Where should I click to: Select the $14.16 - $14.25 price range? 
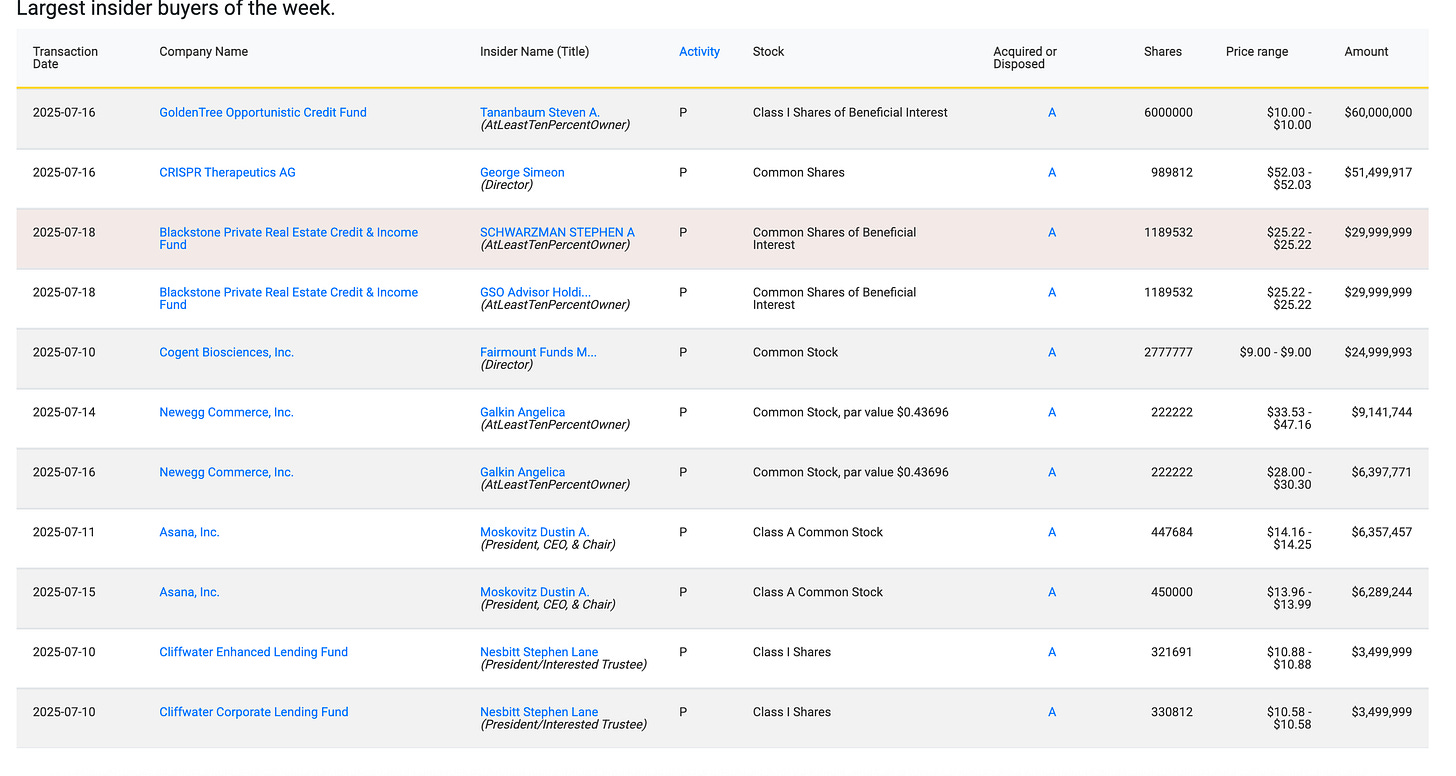point(1289,539)
